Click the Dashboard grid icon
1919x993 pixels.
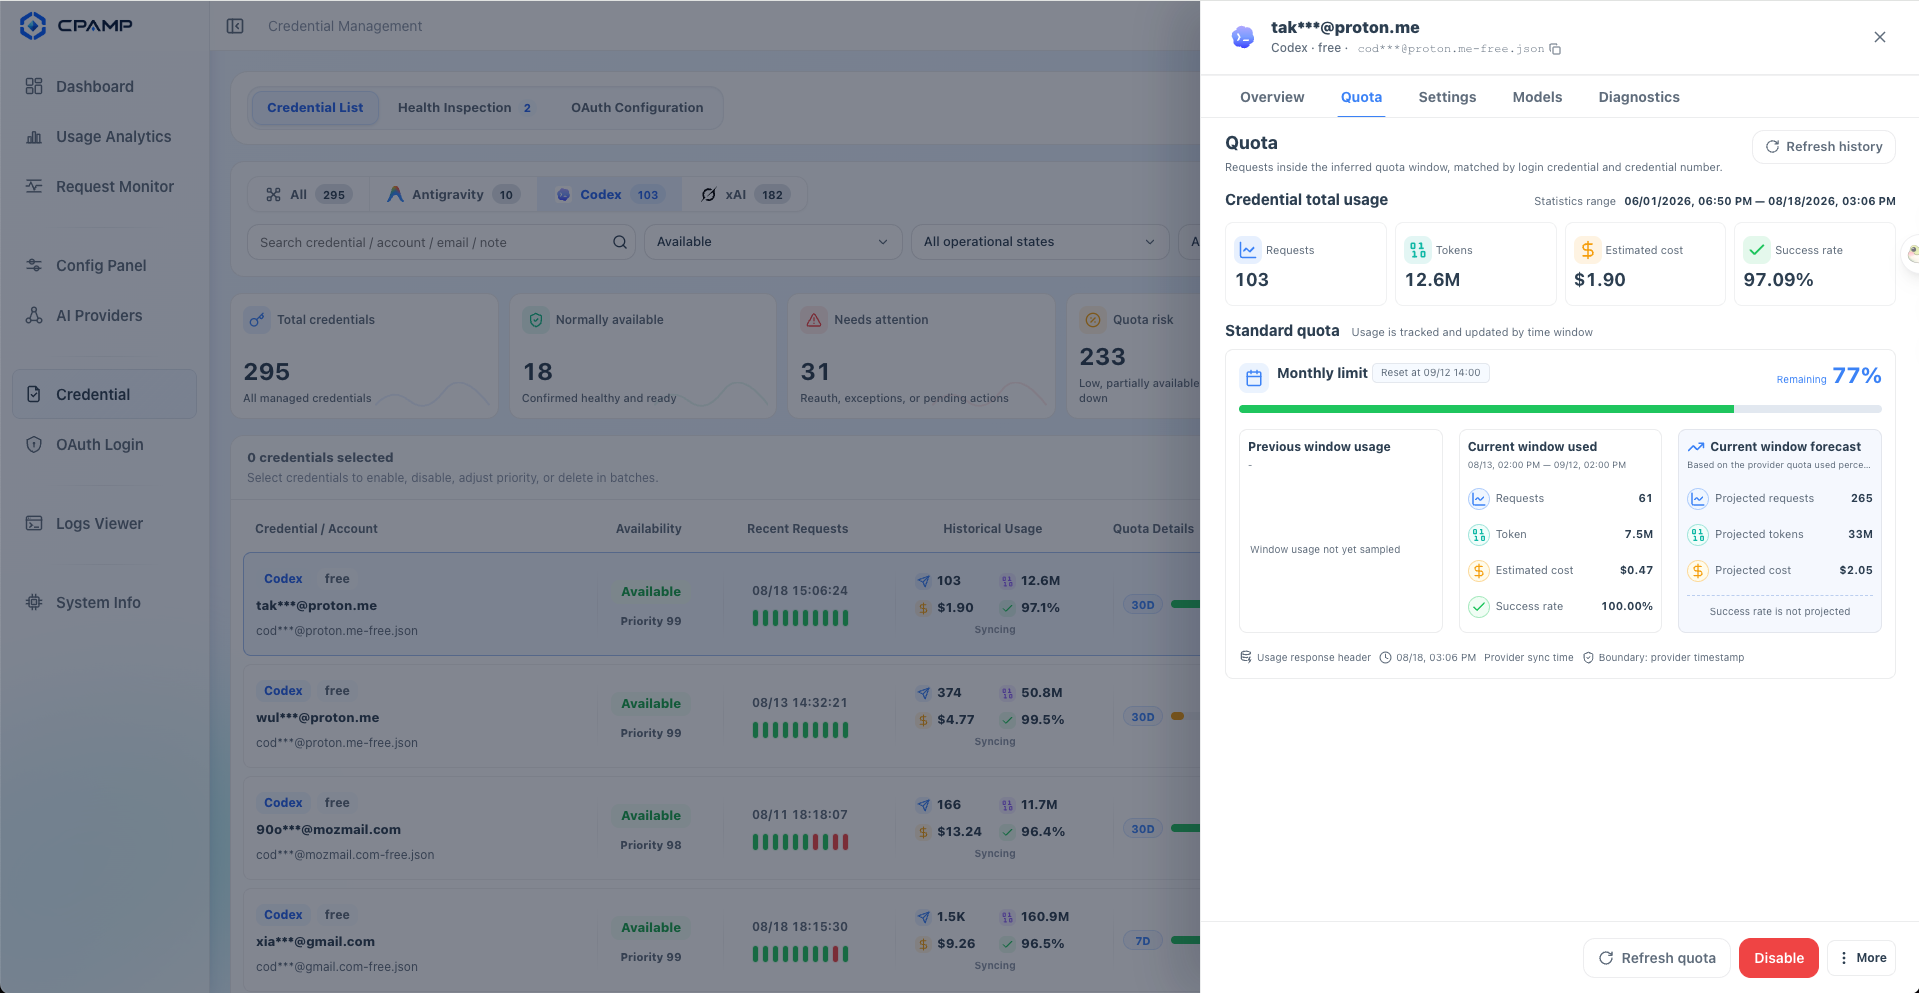34,86
